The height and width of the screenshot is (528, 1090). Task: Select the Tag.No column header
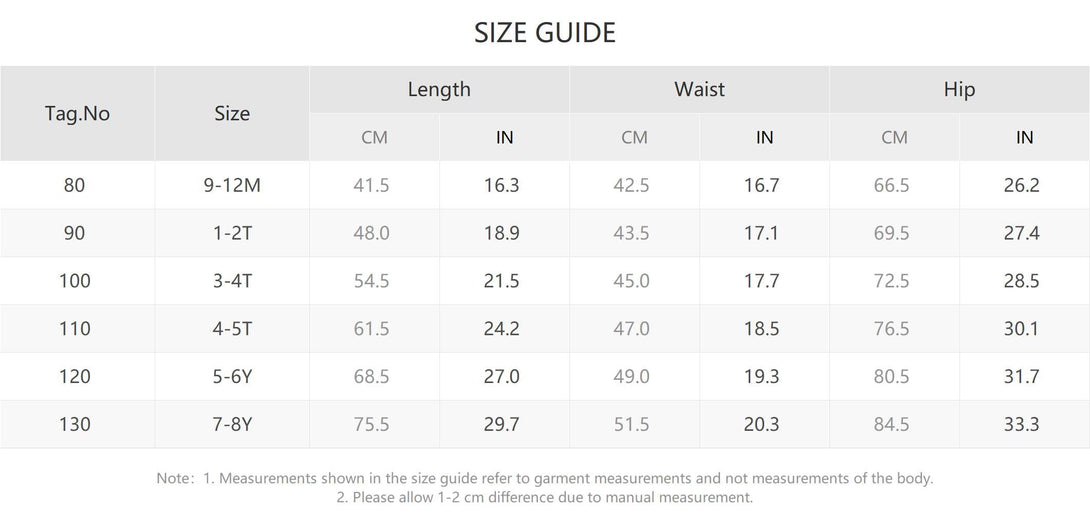(x=77, y=113)
